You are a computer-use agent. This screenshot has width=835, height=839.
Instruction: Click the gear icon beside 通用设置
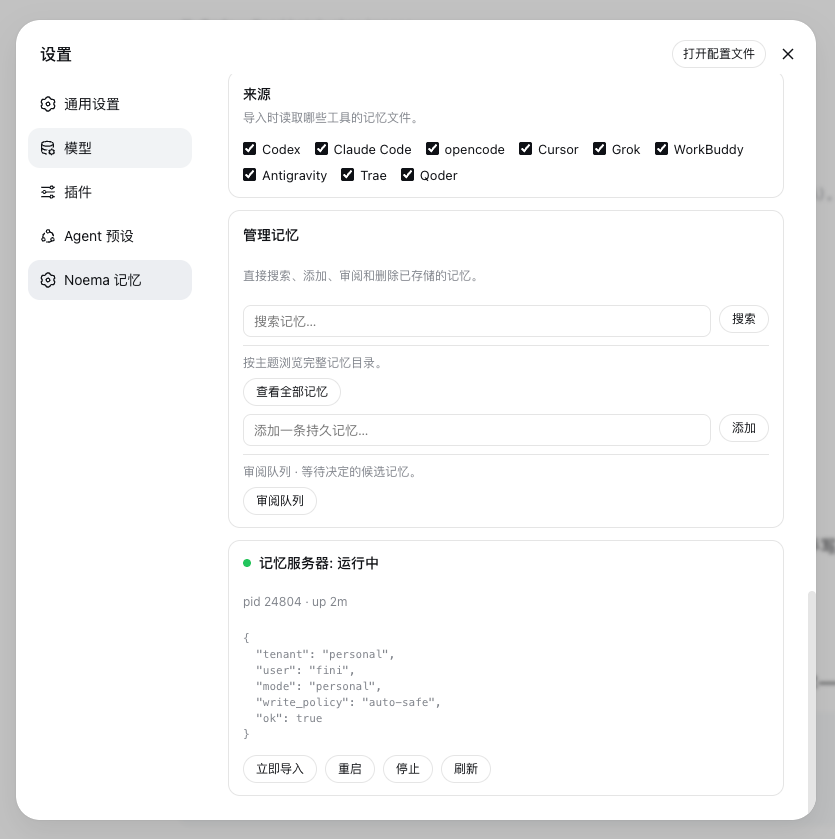[x=48, y=104]
